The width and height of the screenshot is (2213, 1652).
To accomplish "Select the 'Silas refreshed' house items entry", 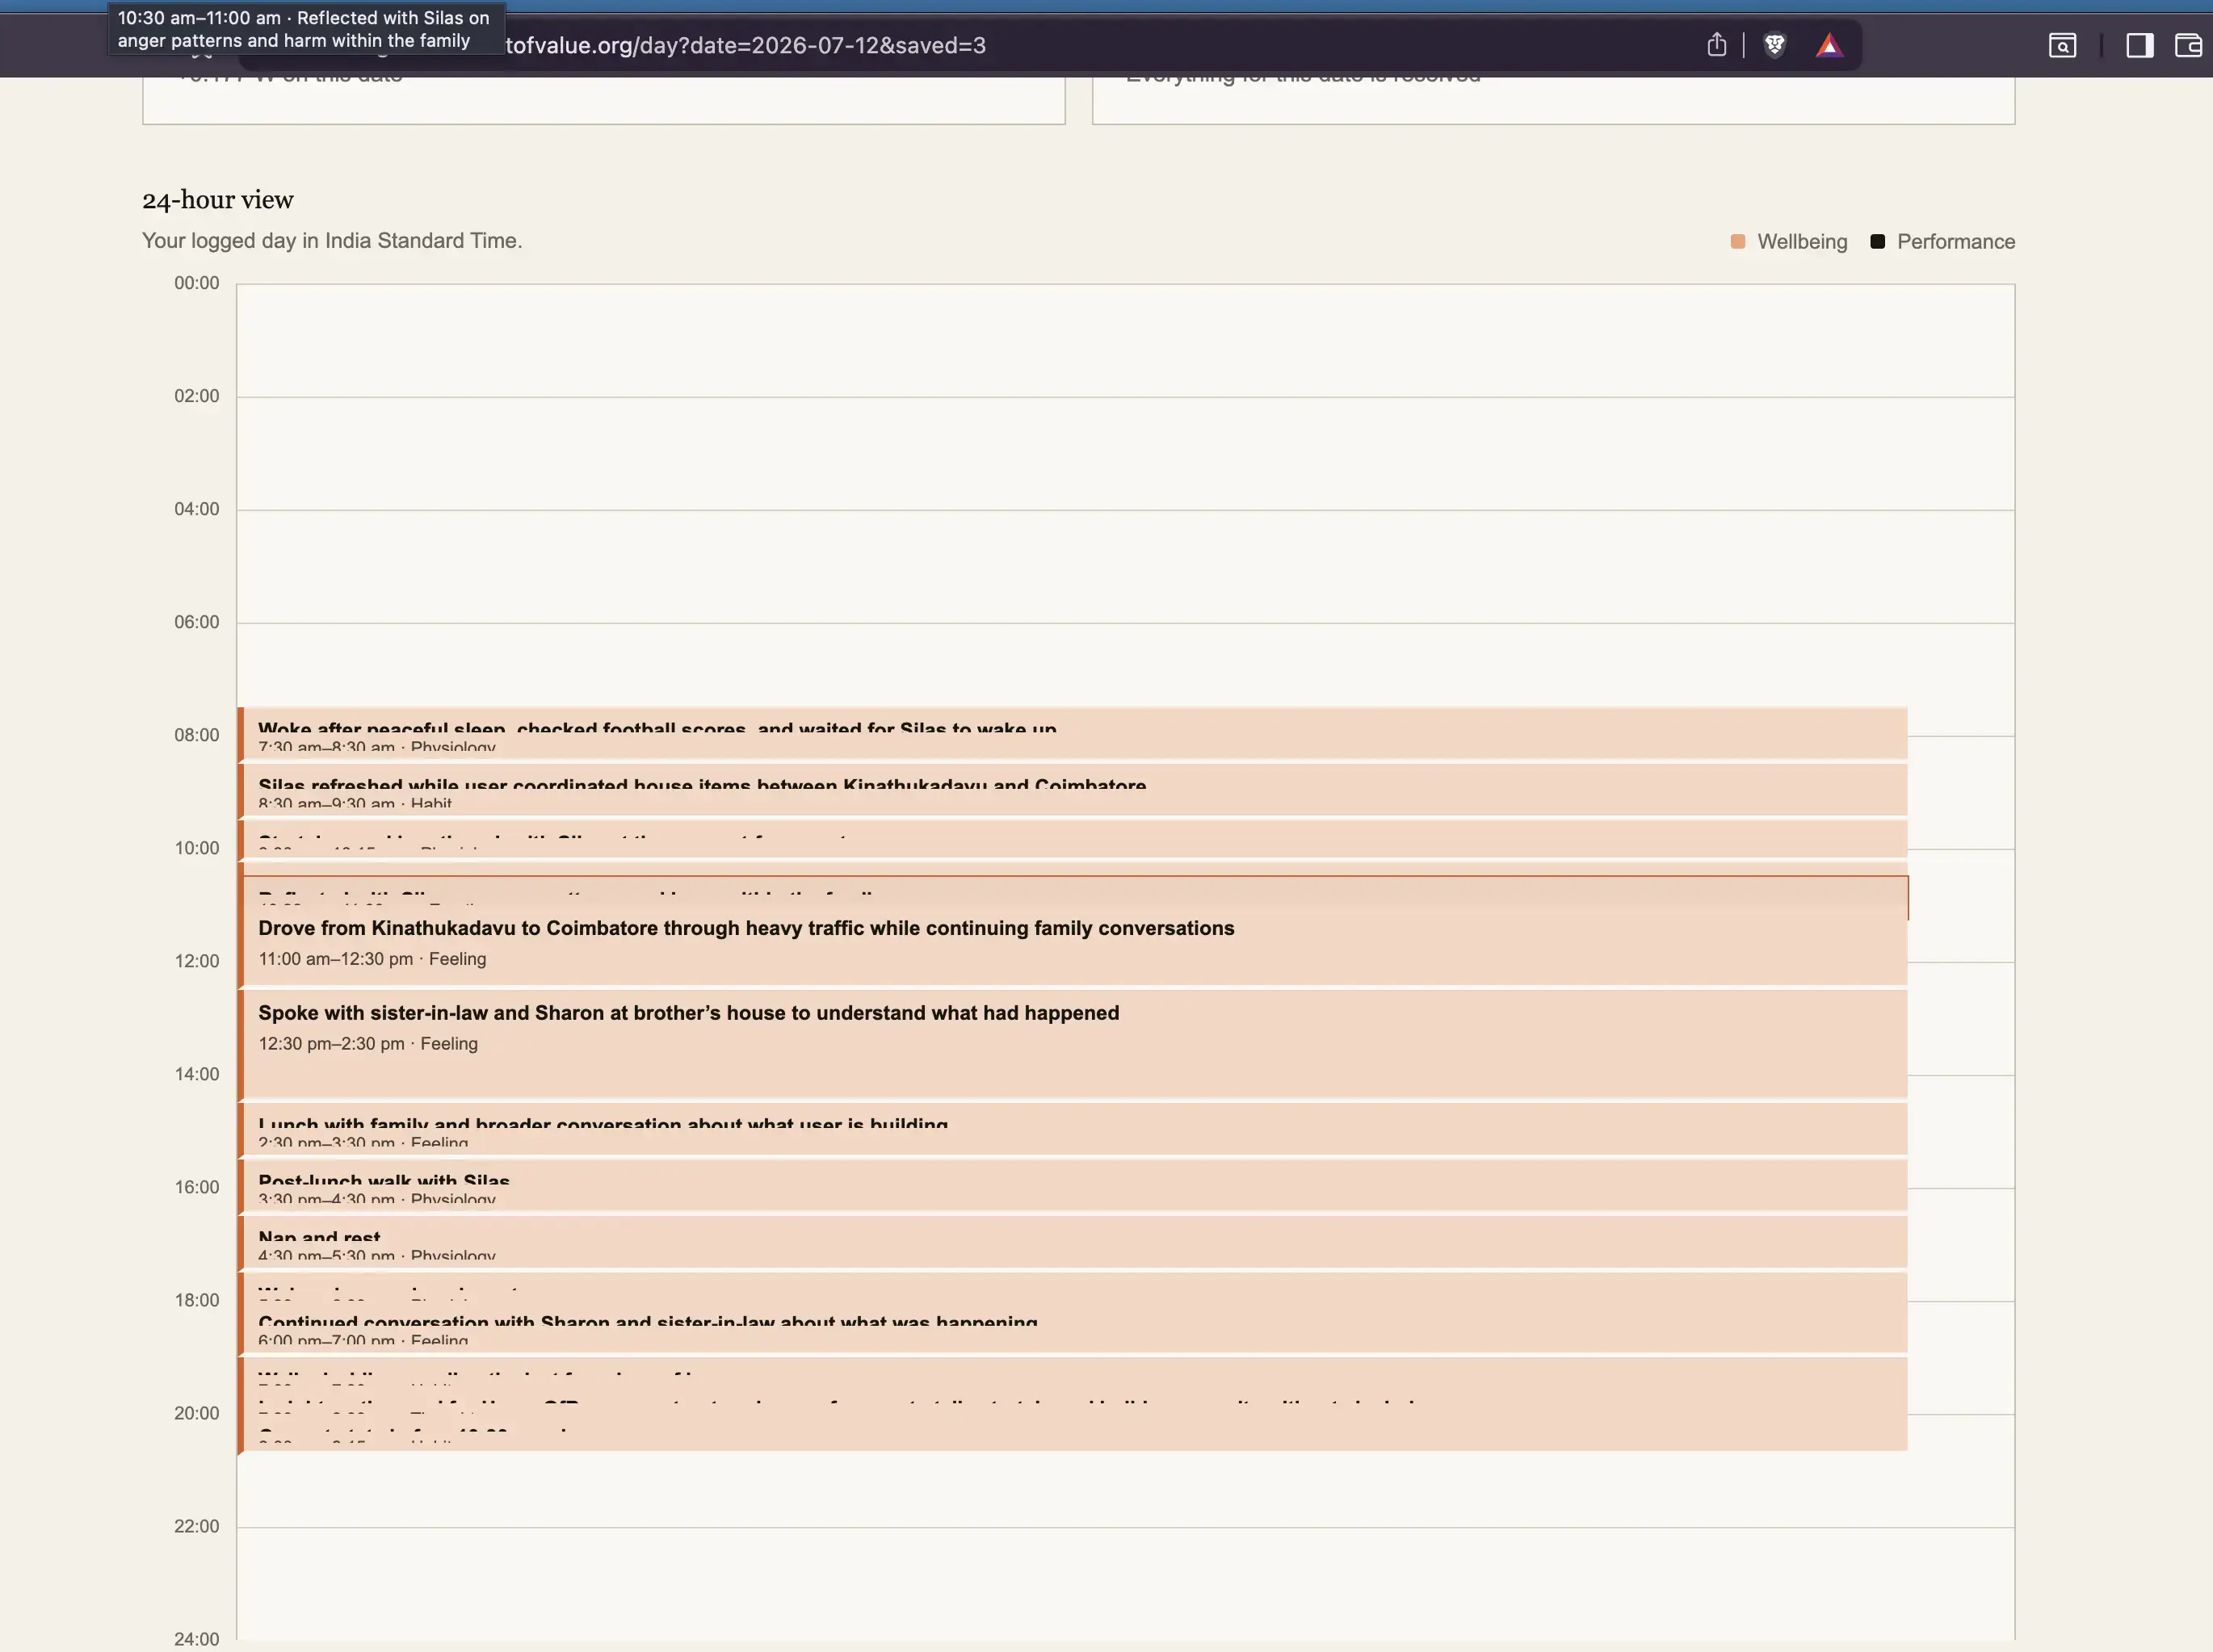I will 1072,789.
